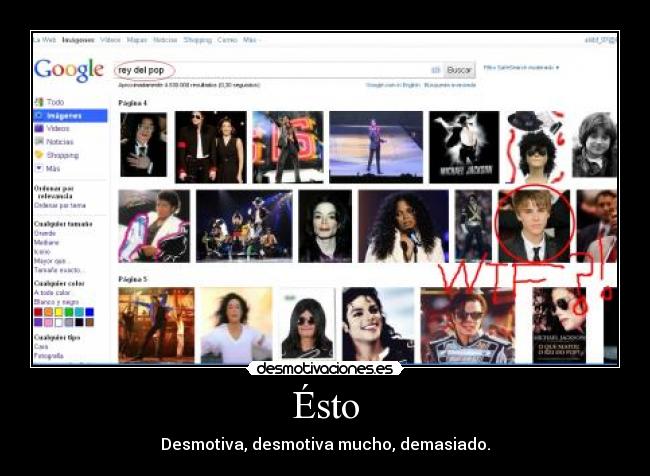This screenshot has width=650, height=476.
Task: Pick the white color swatch
Action: coord(59,322)
